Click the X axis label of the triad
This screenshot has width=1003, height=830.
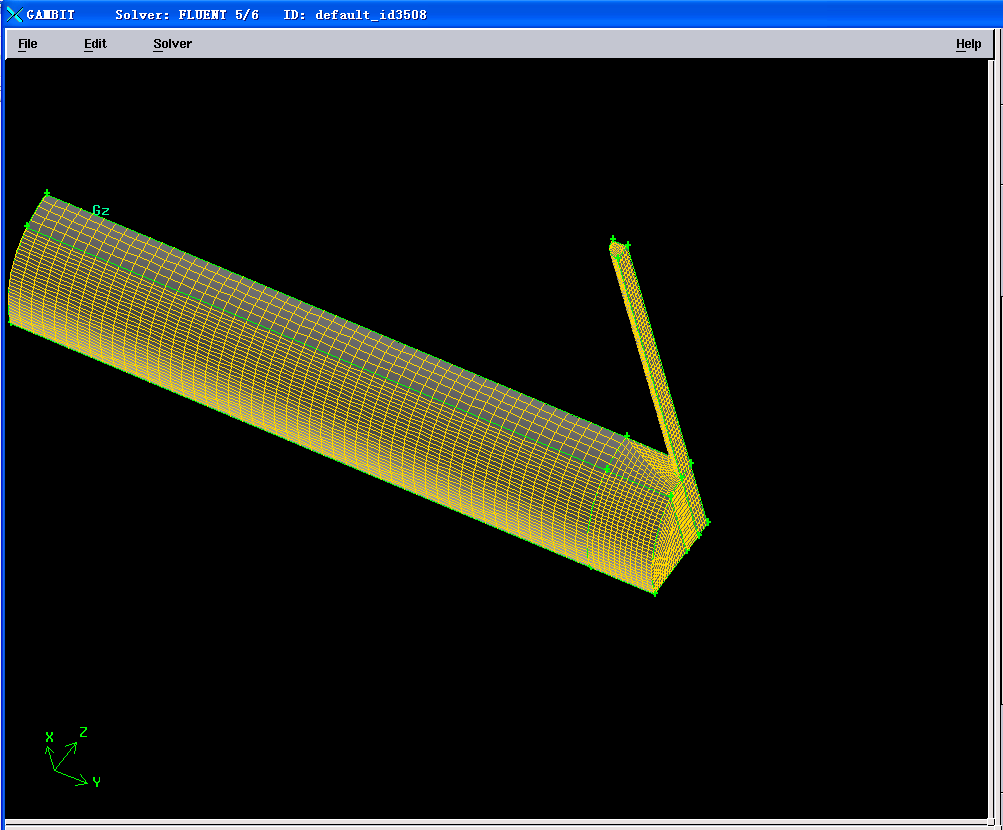49,737
